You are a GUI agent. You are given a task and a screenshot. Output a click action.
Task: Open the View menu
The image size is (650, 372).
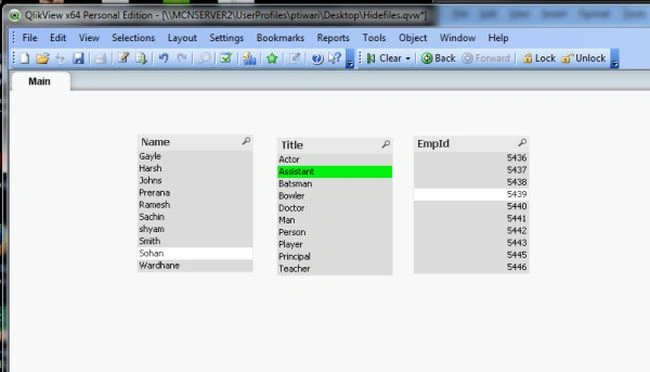(89, 38)
